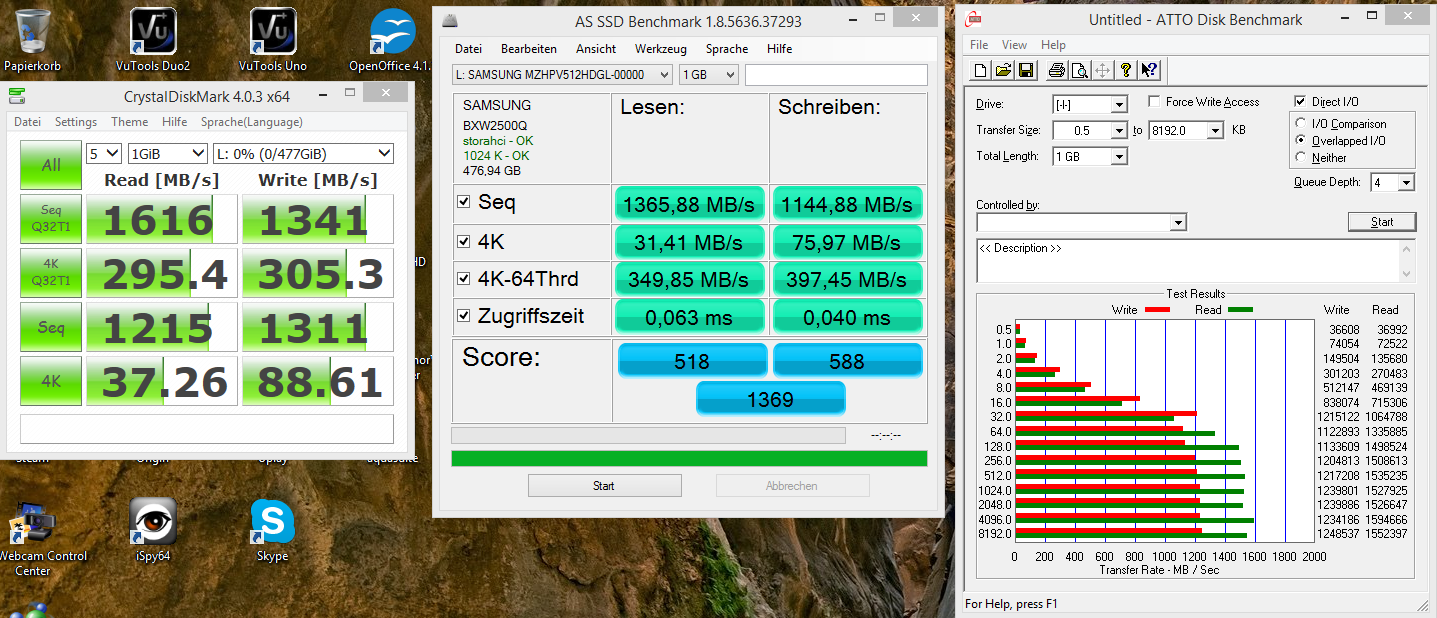The image size is (1437, 618).
Task: Select the iSpy64 desktop icon
Action: coord(153,530)
